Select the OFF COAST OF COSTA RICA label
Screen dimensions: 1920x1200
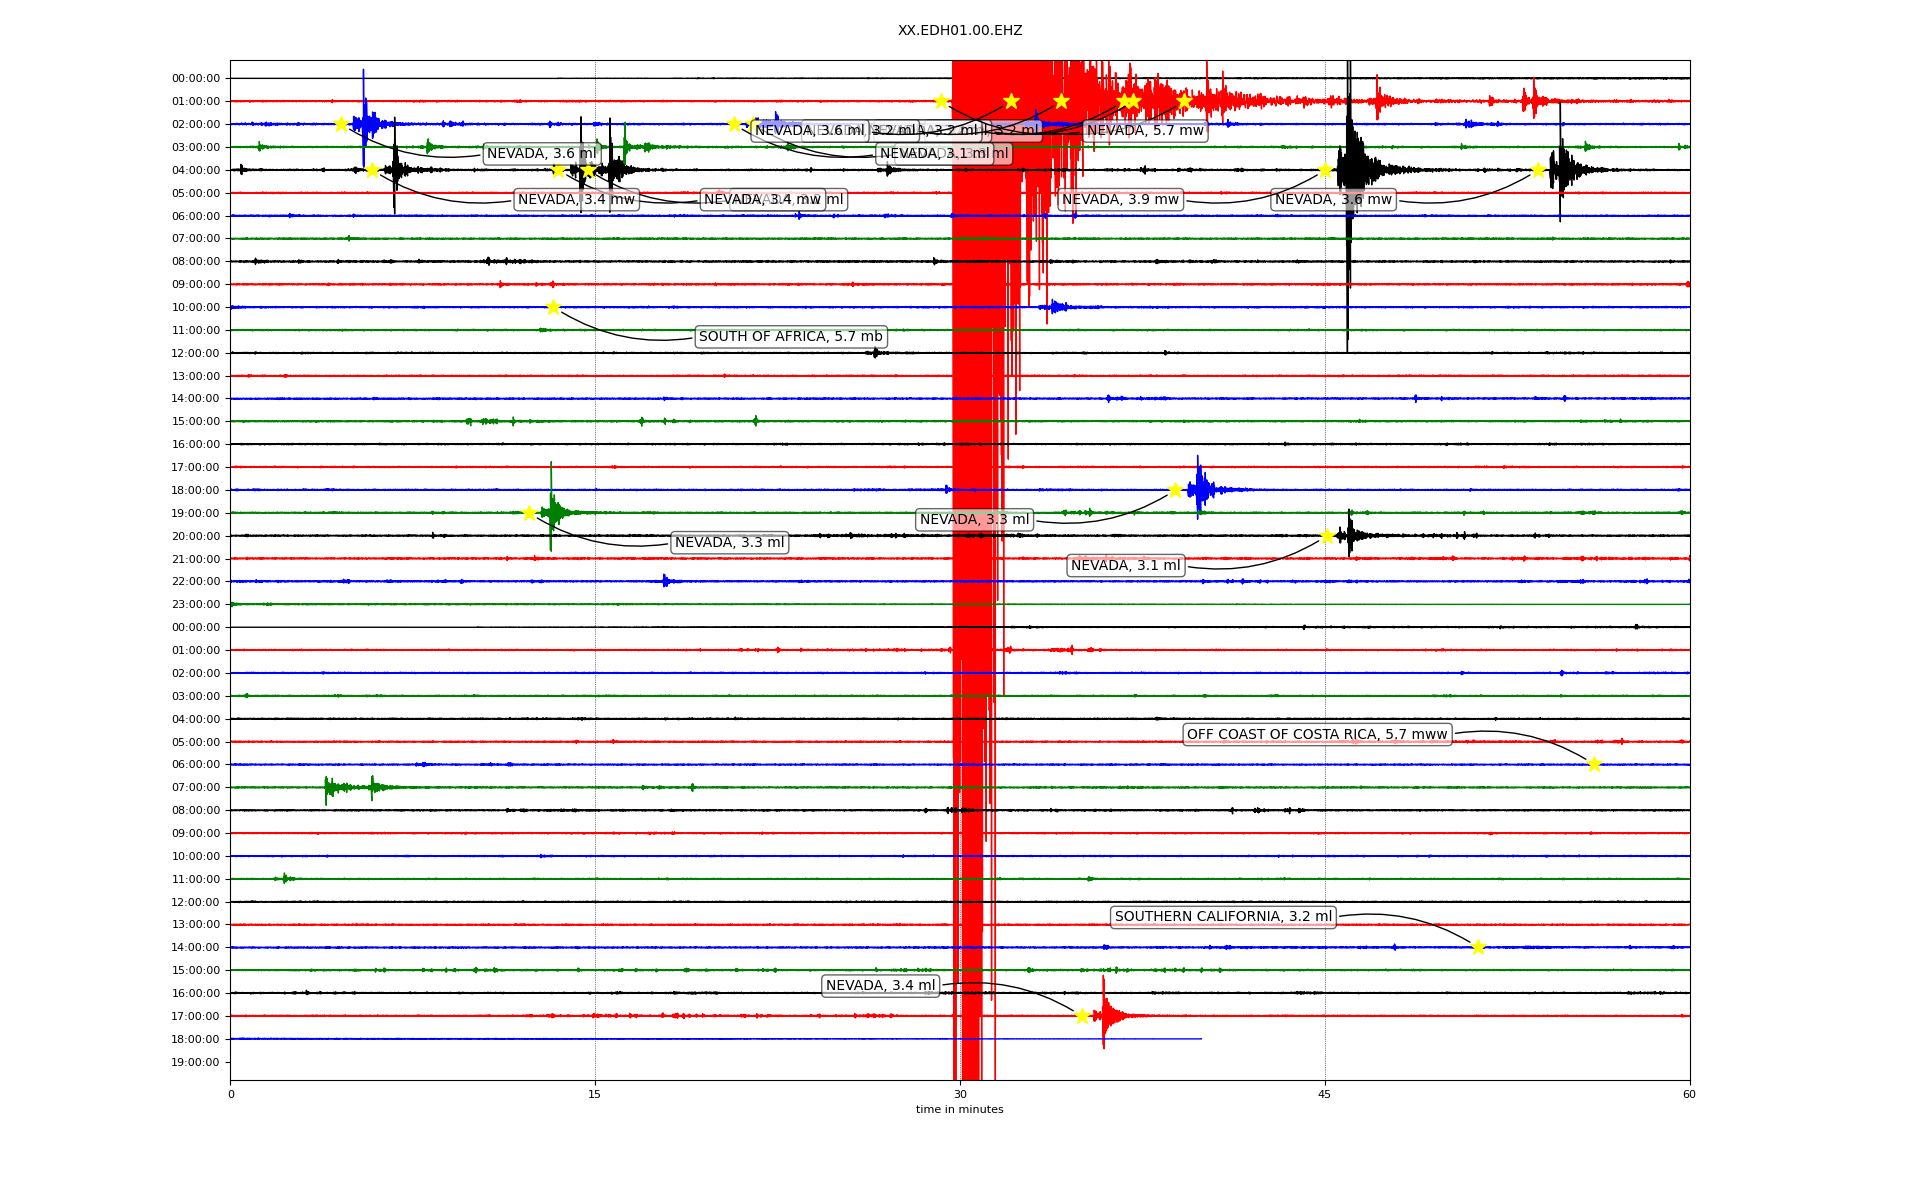coord(1316,734)
